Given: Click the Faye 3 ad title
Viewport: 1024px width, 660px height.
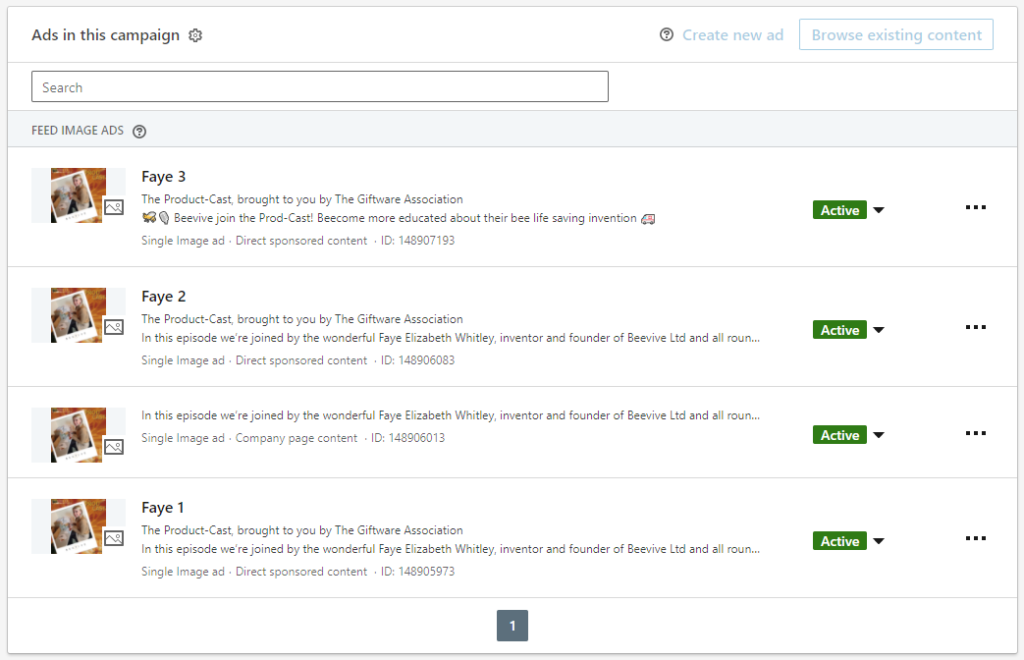Looking at the screenshot, I should 163,177.
